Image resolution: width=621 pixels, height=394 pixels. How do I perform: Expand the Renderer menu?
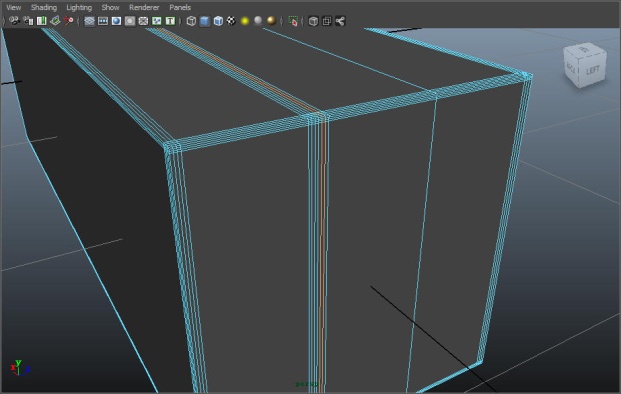144,7
